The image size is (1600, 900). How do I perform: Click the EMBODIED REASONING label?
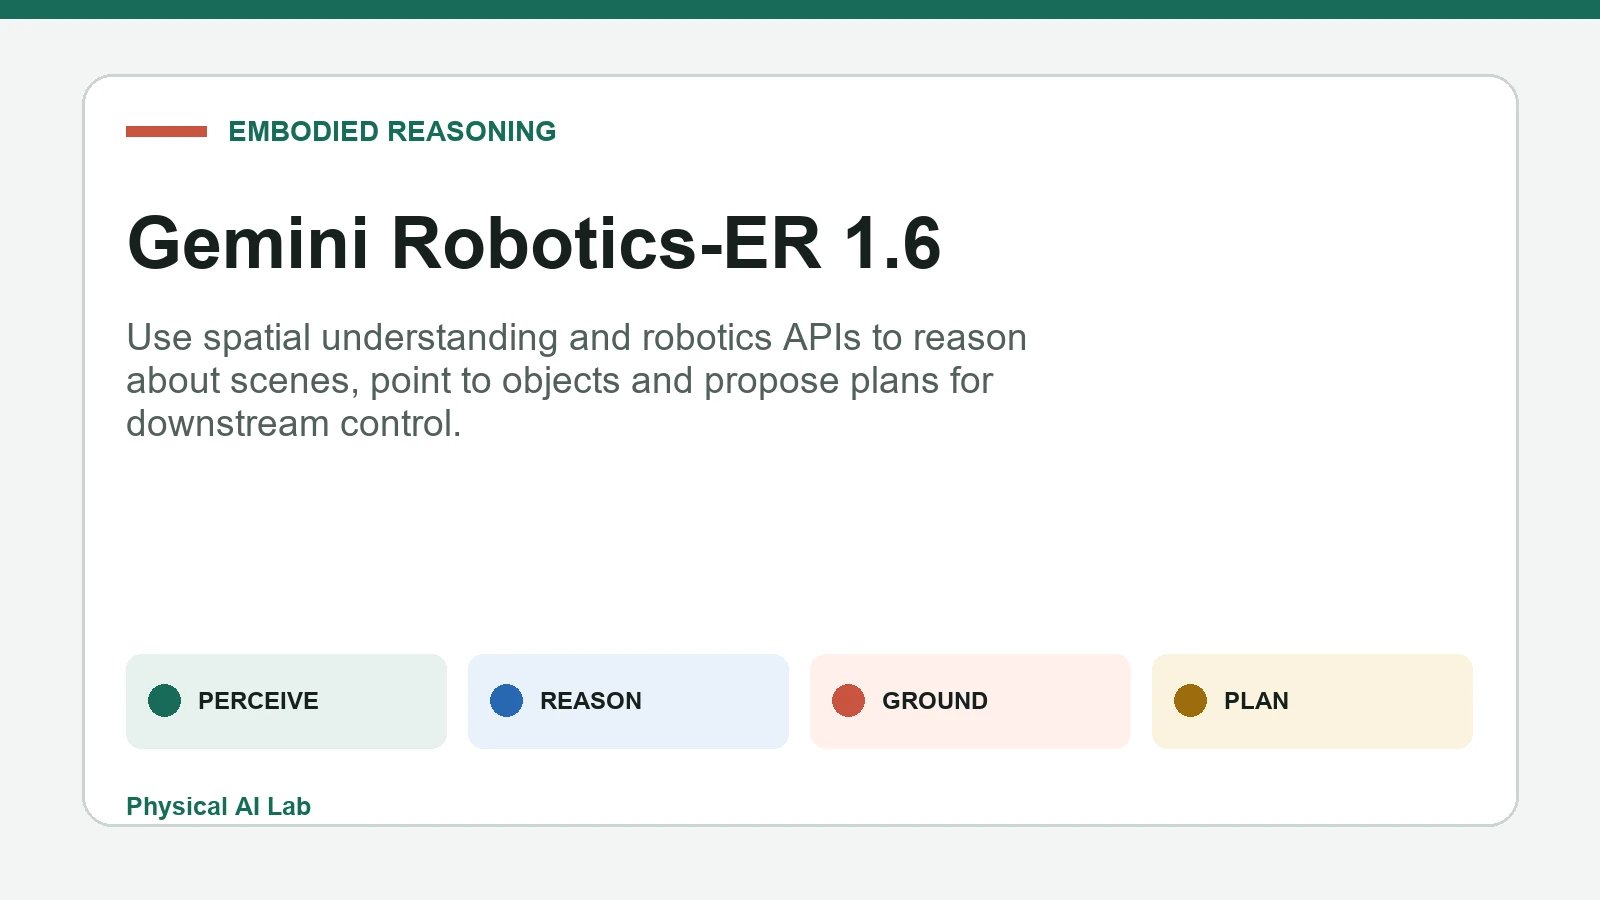pyautogui.click(x=392, y=131)
